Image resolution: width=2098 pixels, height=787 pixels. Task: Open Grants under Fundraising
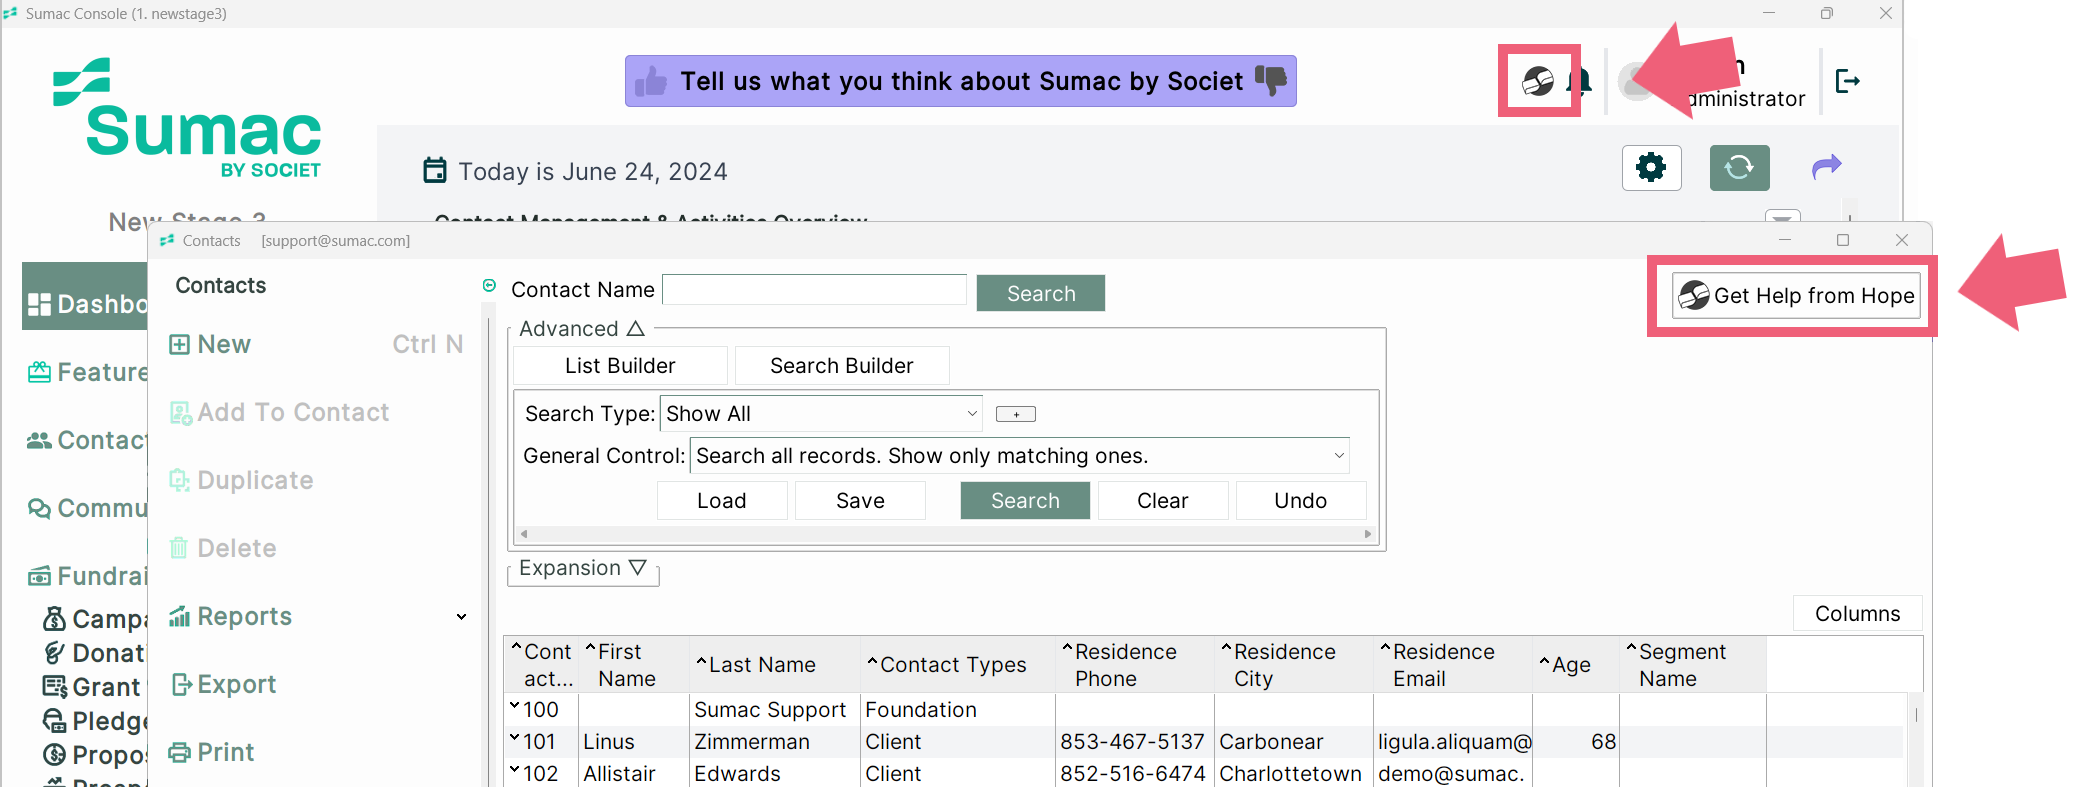coord(93,687)
